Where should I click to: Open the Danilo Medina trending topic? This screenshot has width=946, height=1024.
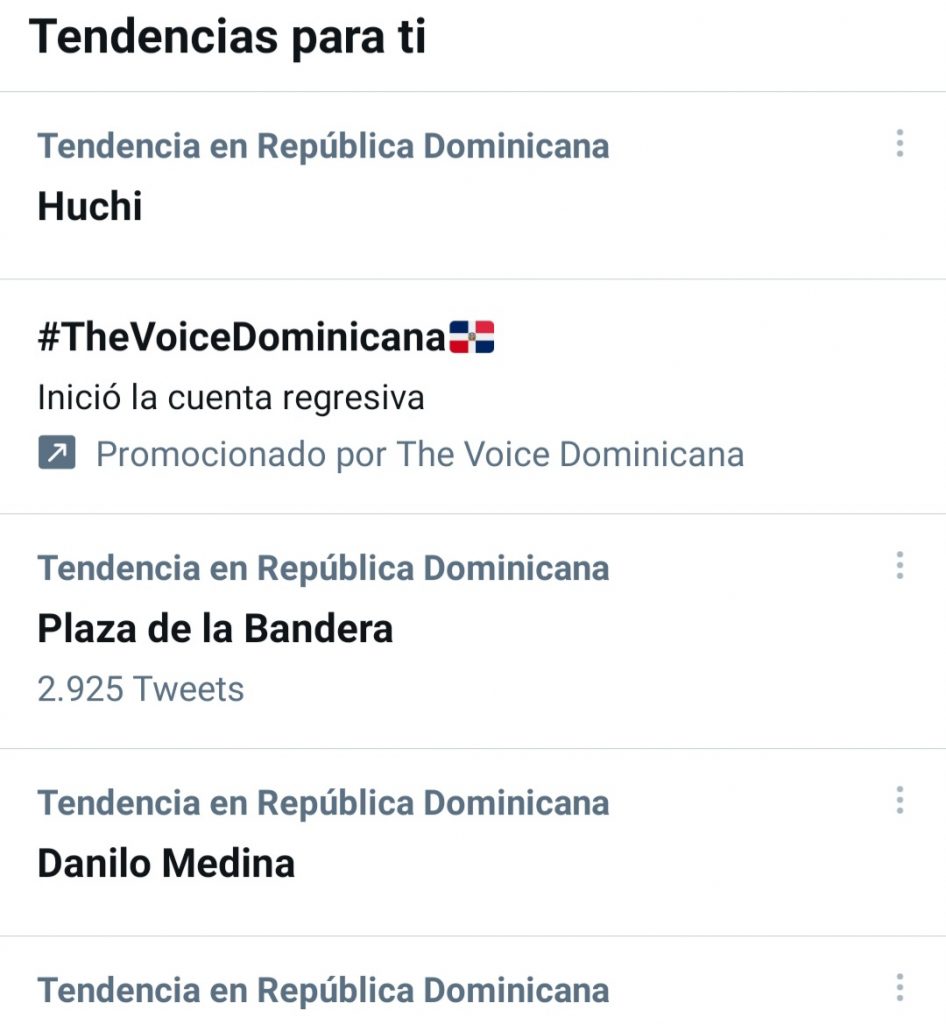[166, 862]
